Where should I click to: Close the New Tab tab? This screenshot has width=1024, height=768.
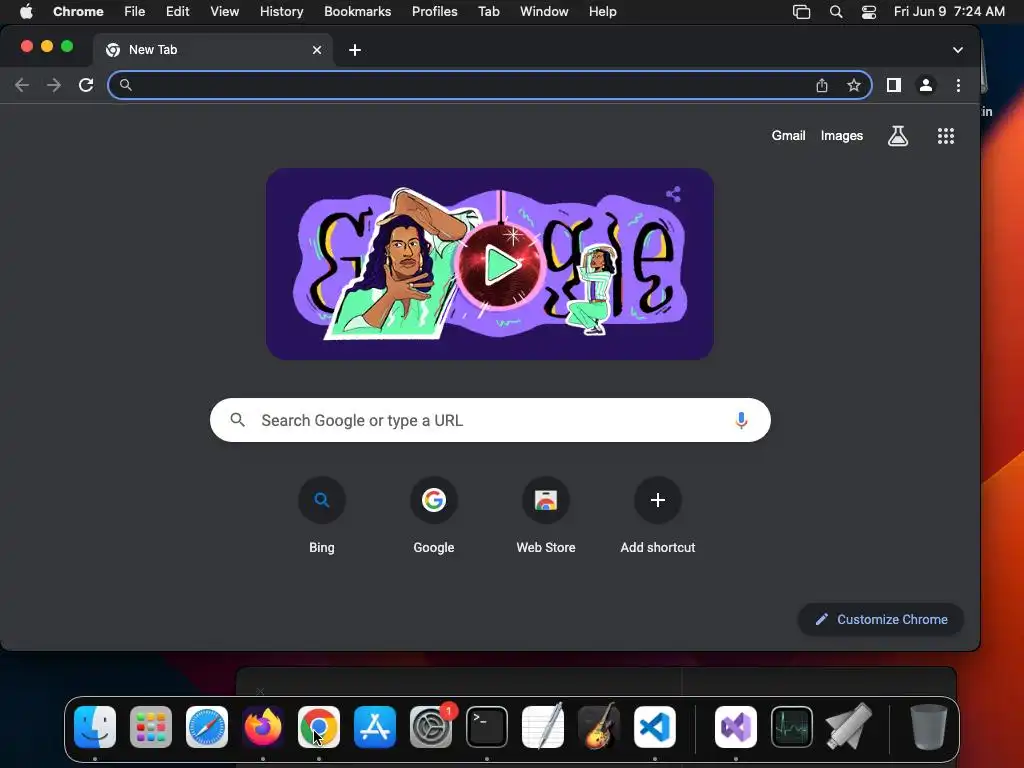pos(317,50)
